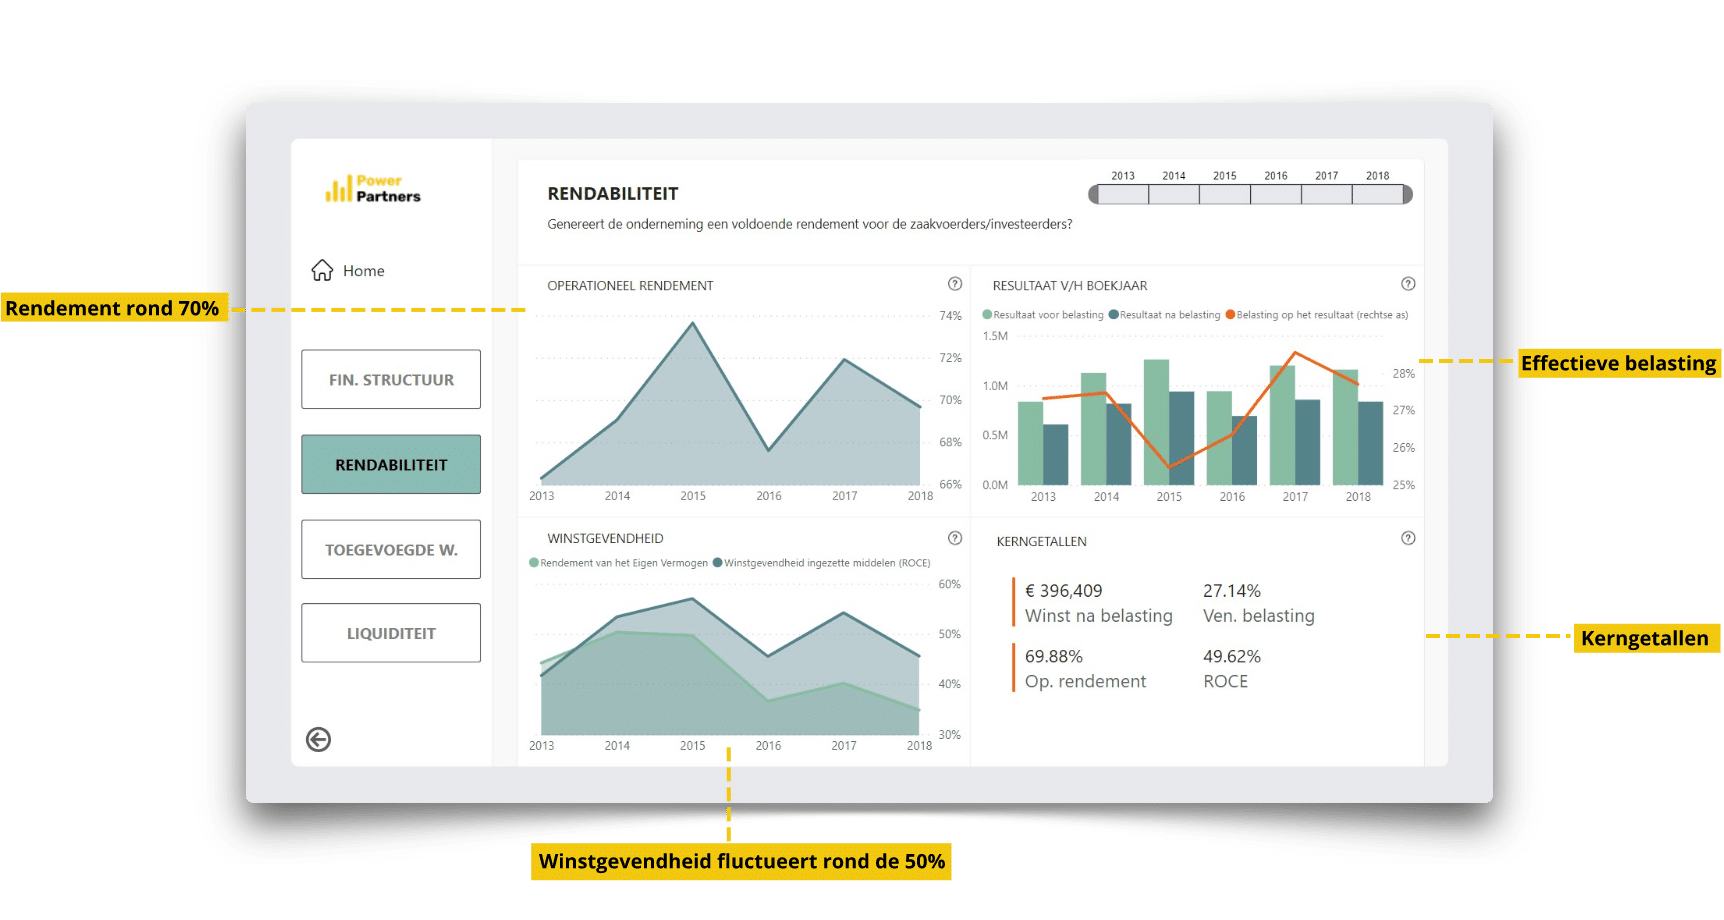Click the 1.5M axis label in Resultaat chart

[995, 336]
